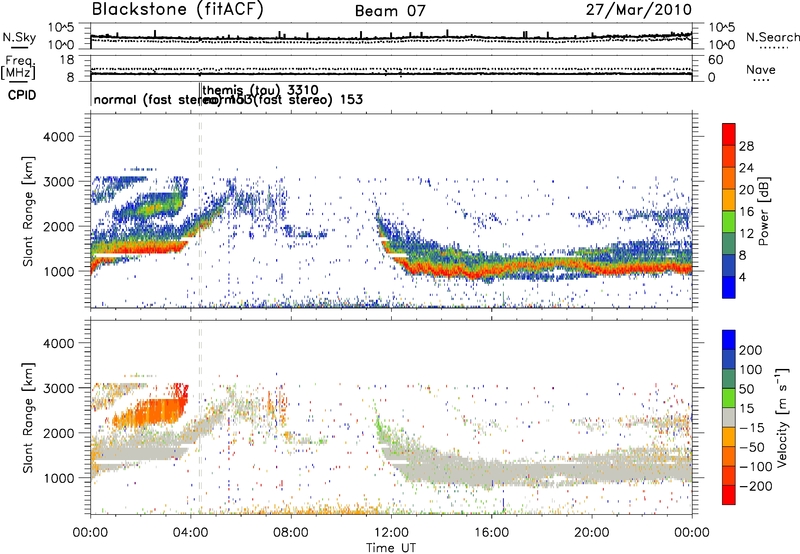Click the '16:00' time tick label
Viewport: 800px width, 554px height.
coord(491,533)
